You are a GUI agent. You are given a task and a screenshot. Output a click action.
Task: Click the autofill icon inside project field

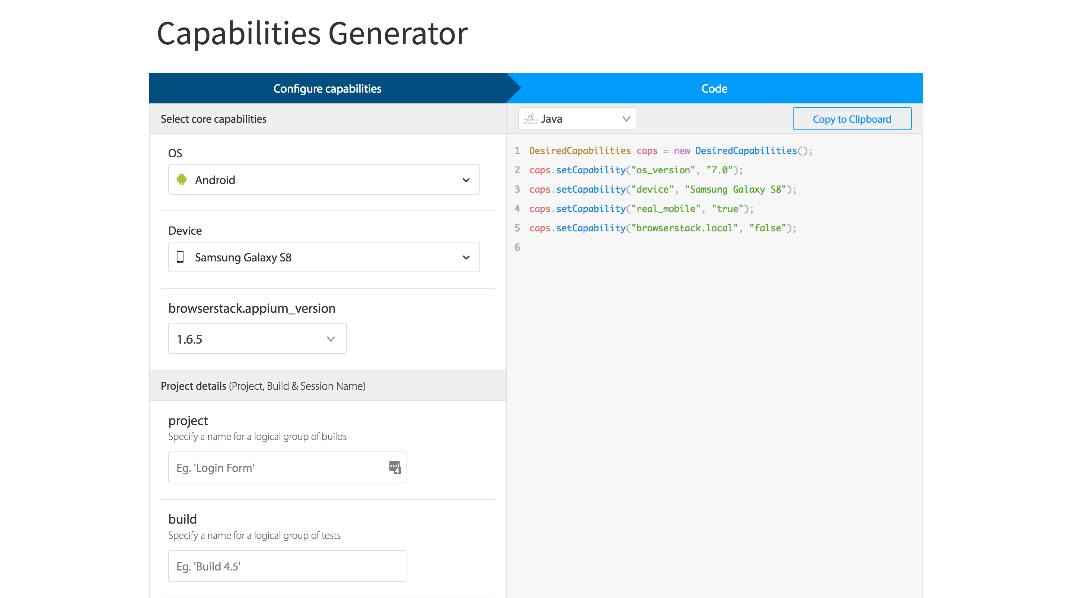394,468
